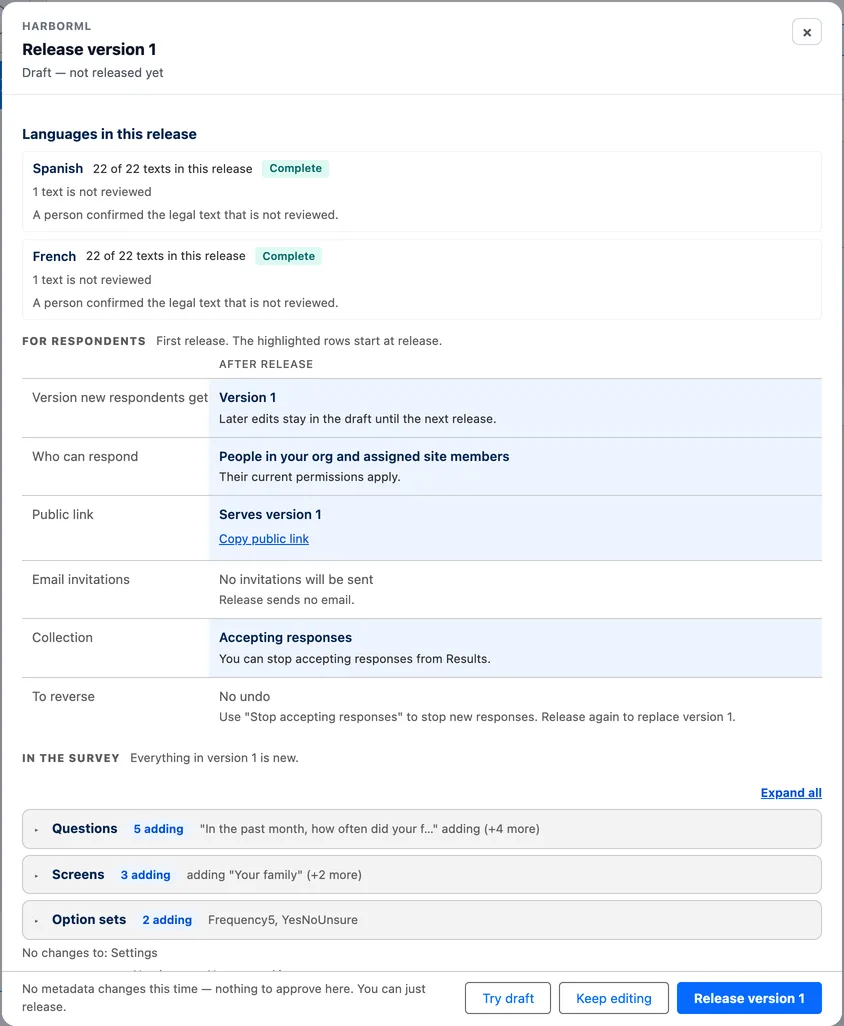Click the Spanish language name
Image resolution: width=844 pixels, height=1026 pixels.
58,168
